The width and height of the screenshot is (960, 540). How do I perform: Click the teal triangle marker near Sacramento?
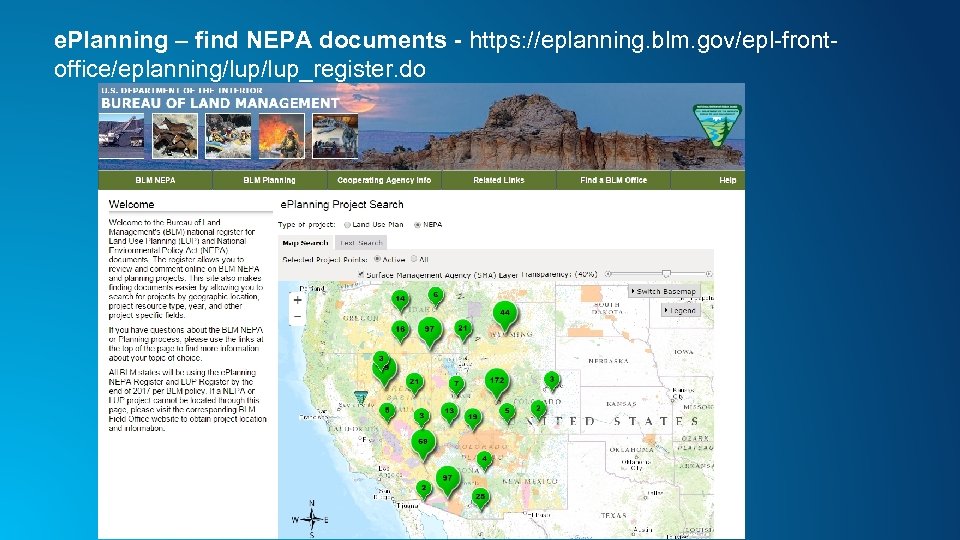point(361,397)
